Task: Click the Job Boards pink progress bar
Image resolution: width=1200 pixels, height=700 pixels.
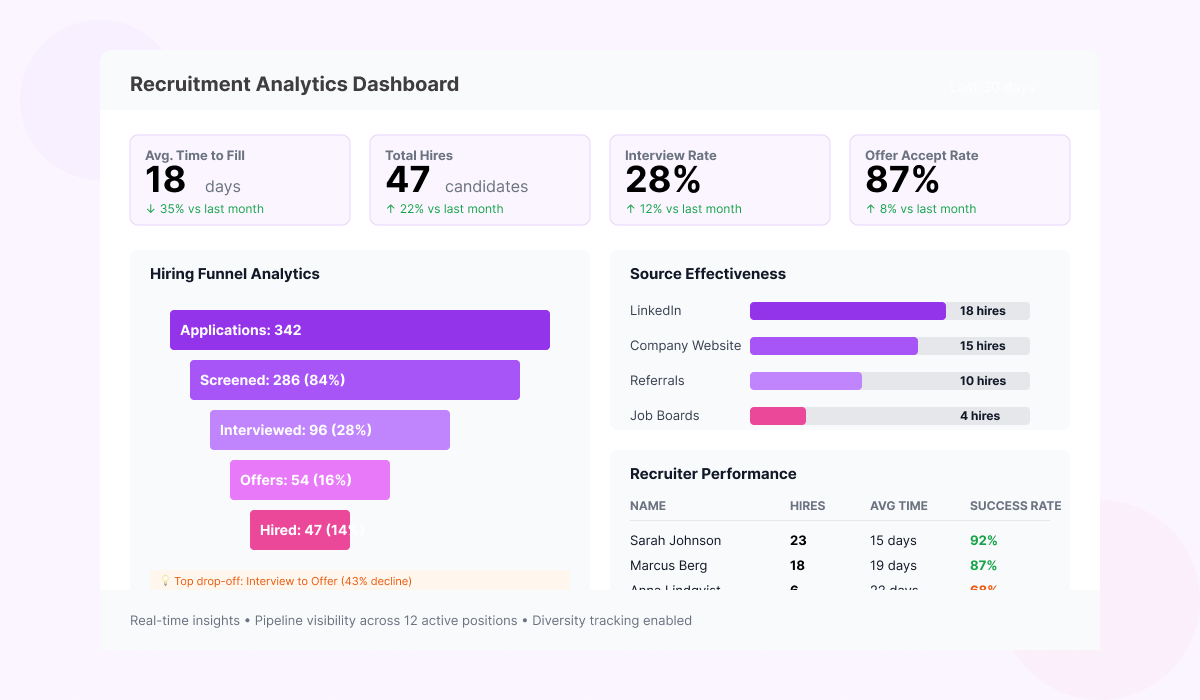Action: coord(778,416)
